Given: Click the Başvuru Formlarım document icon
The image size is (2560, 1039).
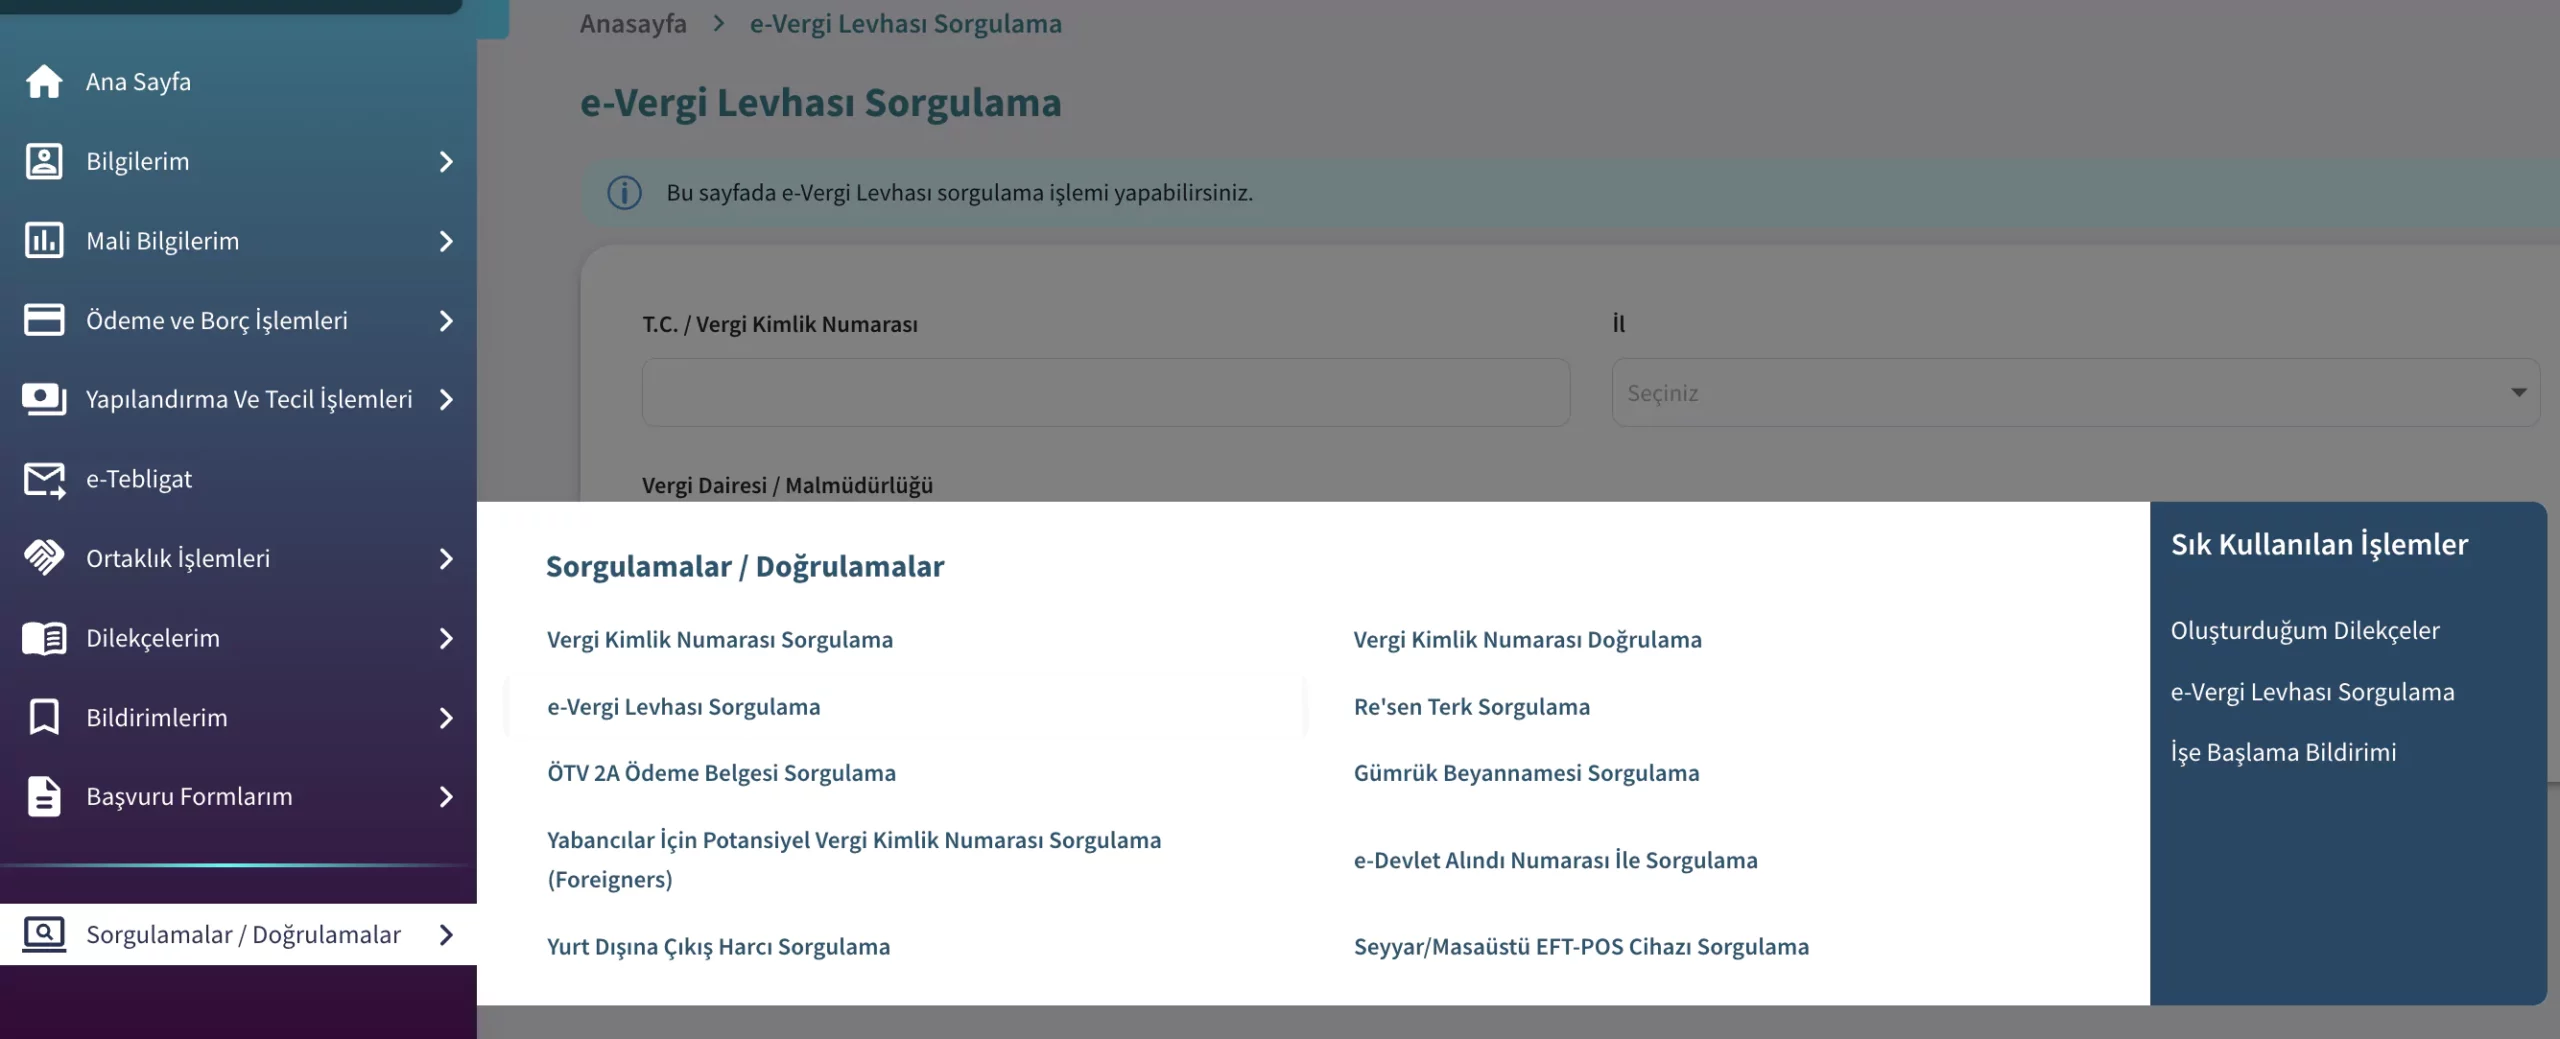Looking at the screenshot, I should click(x=44, y=797).
